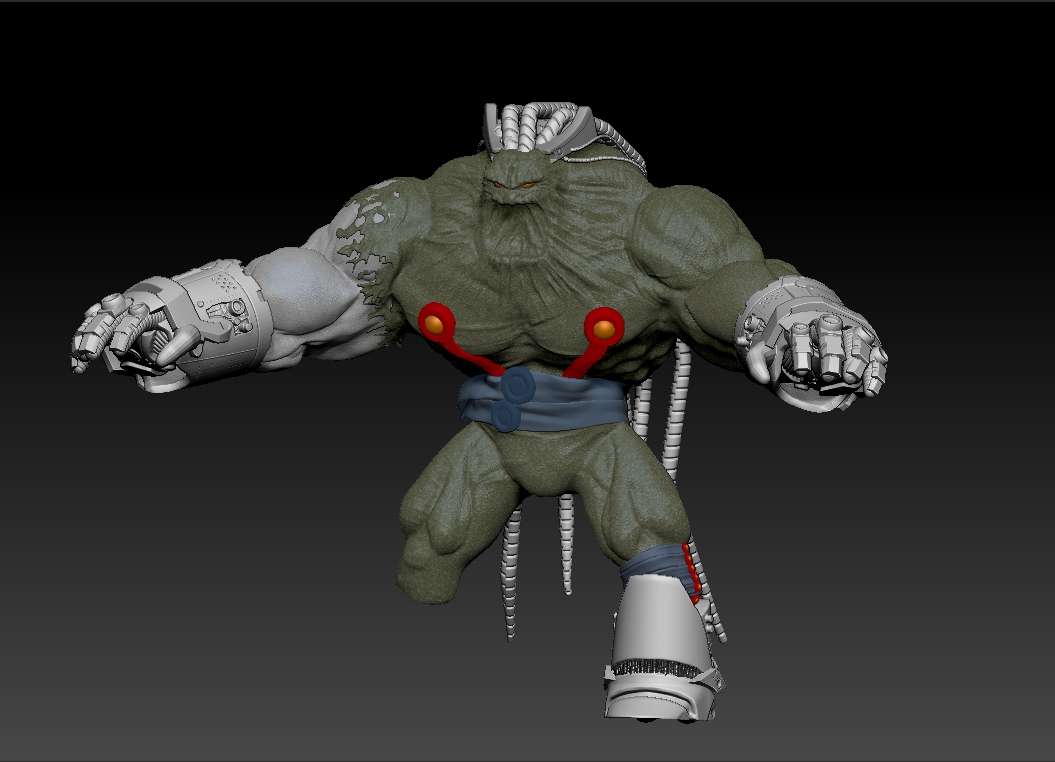Viewport: 1055px width, 762px height.
Task: Click the upper blue disc on the belt
Action: tap(517, 384)
